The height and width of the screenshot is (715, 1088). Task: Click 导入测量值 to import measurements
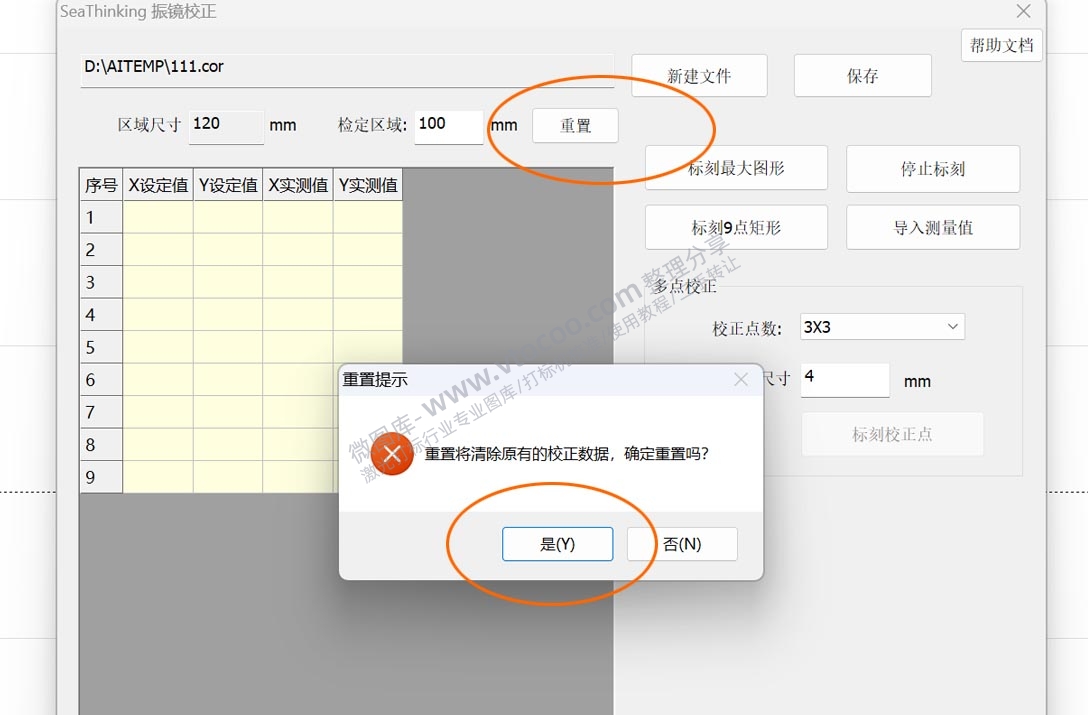932,227
